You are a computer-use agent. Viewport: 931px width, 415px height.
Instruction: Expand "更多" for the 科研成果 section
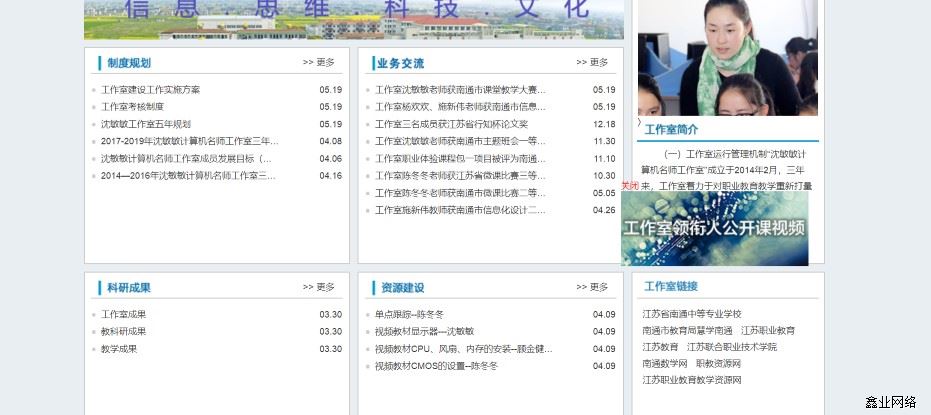click(319, 287)
